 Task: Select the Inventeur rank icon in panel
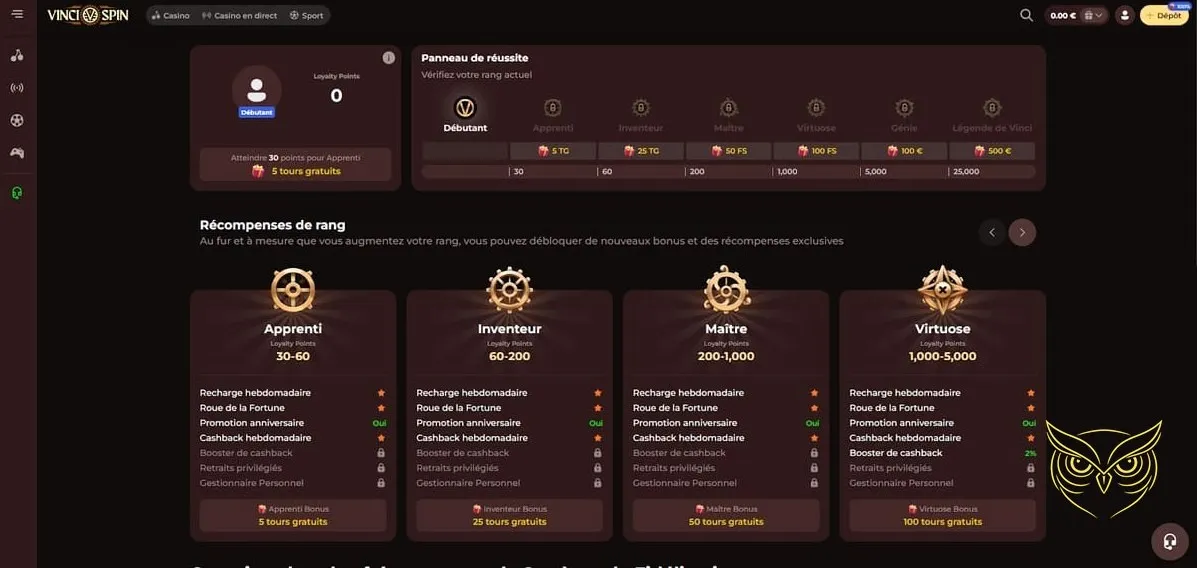coord(640,108)
